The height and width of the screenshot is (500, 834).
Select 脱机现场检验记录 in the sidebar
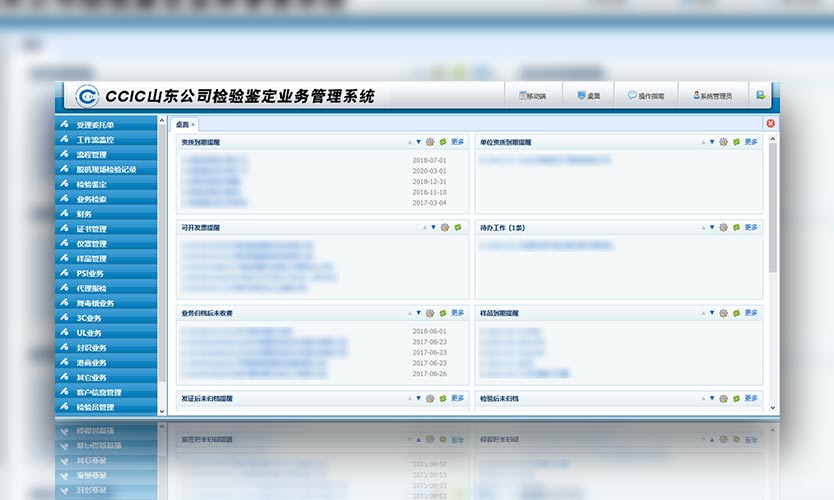[106, 169]
